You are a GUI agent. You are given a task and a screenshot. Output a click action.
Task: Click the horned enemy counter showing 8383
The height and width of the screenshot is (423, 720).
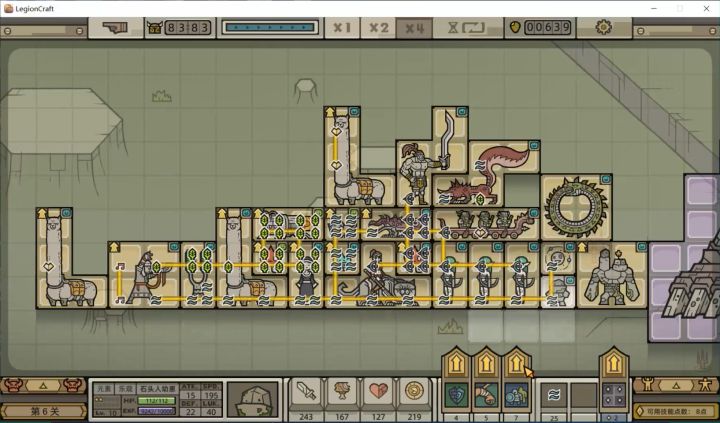[180, 28]
